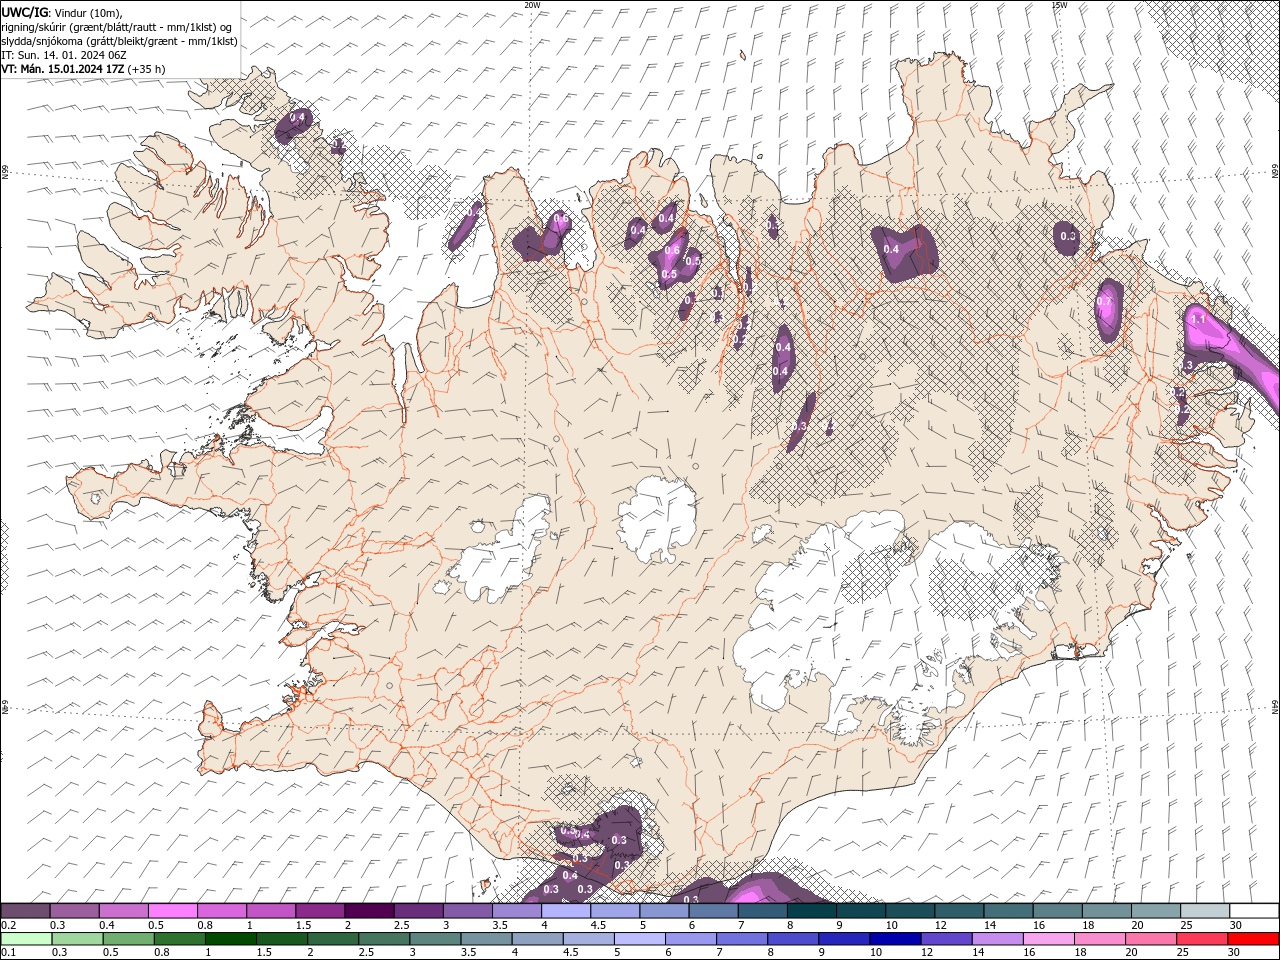Click the '20W' longitude label at top

click(532, 5)
